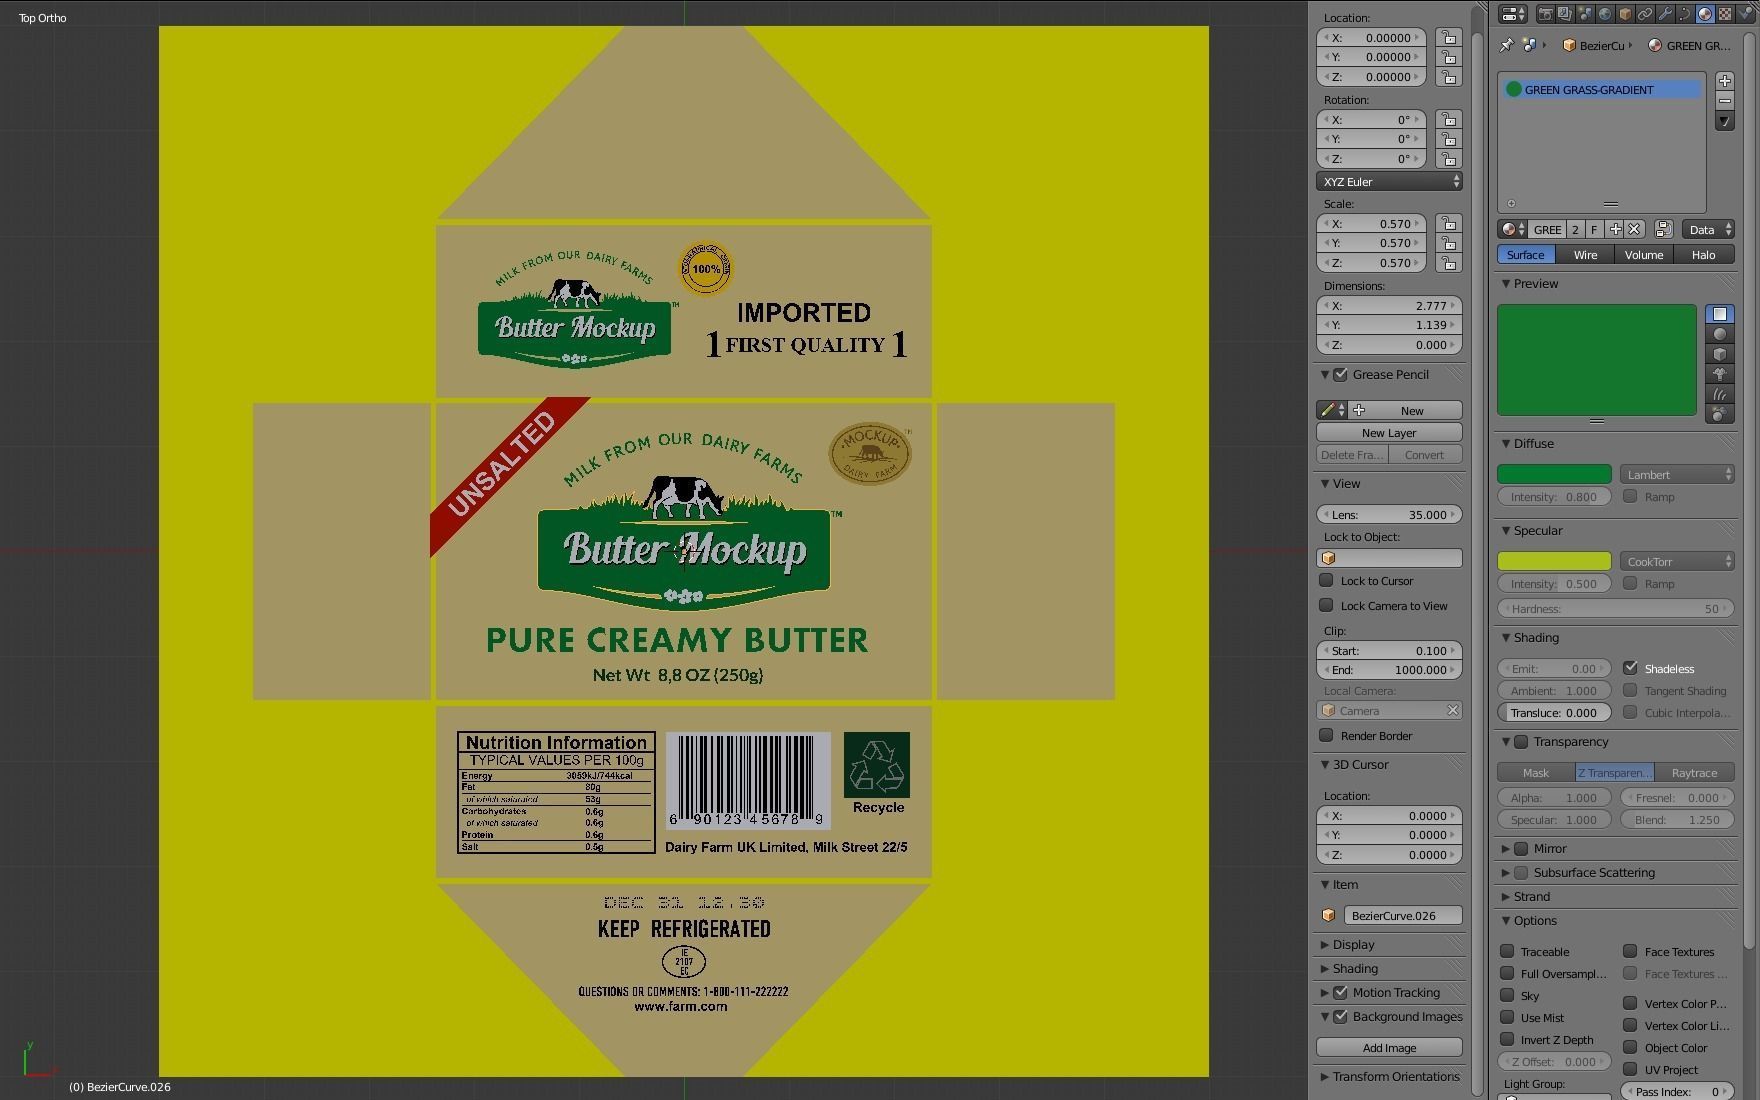
Task: Click the Hardness slider
Action: coord(1616,608)
